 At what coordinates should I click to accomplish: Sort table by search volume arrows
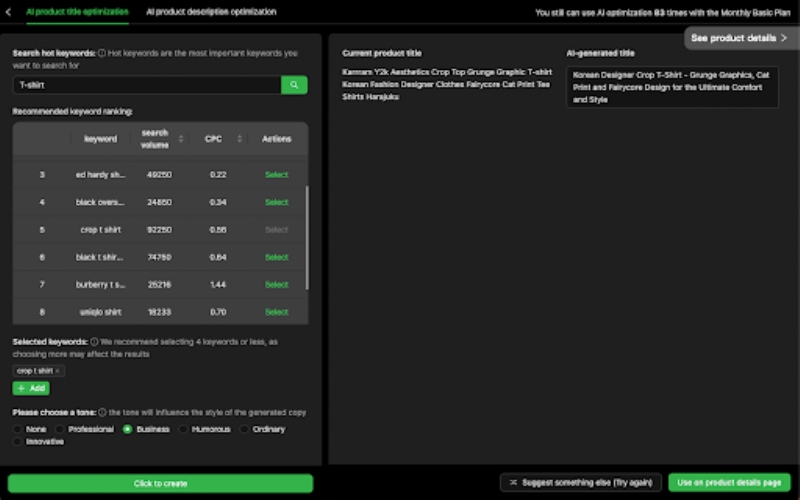(181, 139)
